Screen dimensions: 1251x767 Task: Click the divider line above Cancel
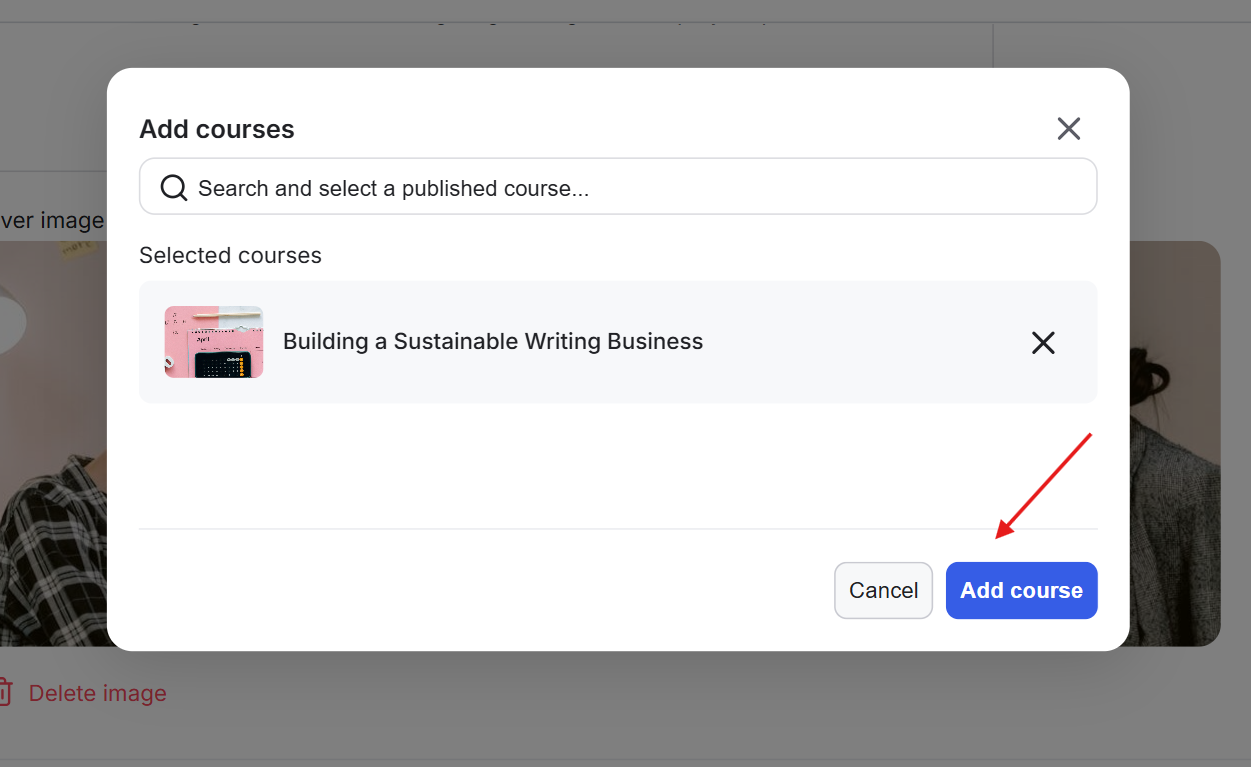click(618, 529)
